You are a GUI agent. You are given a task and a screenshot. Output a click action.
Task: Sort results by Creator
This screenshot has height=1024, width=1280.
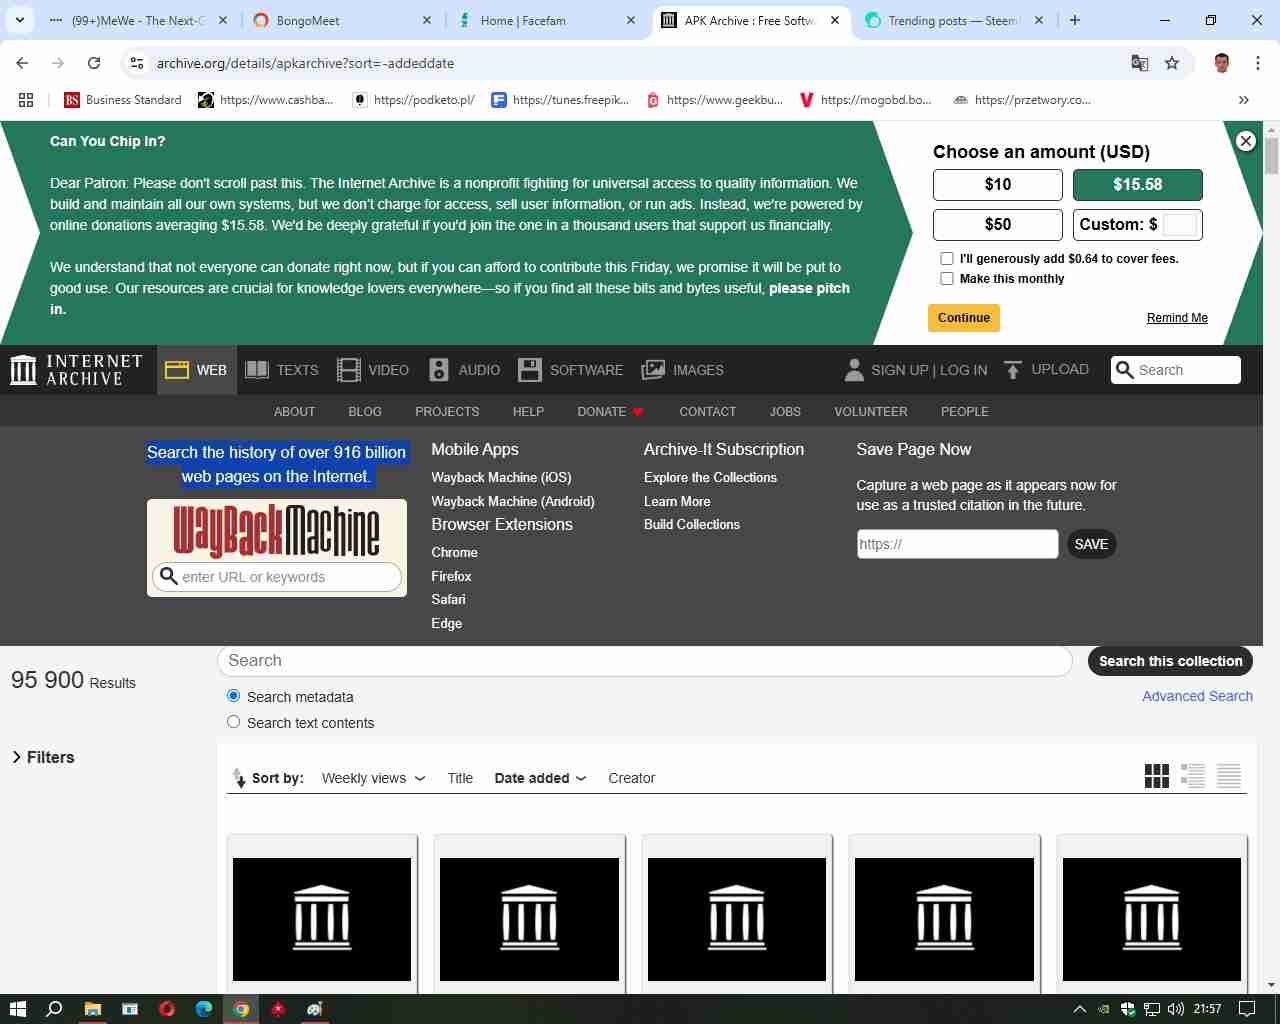click(x=631, y=778)
